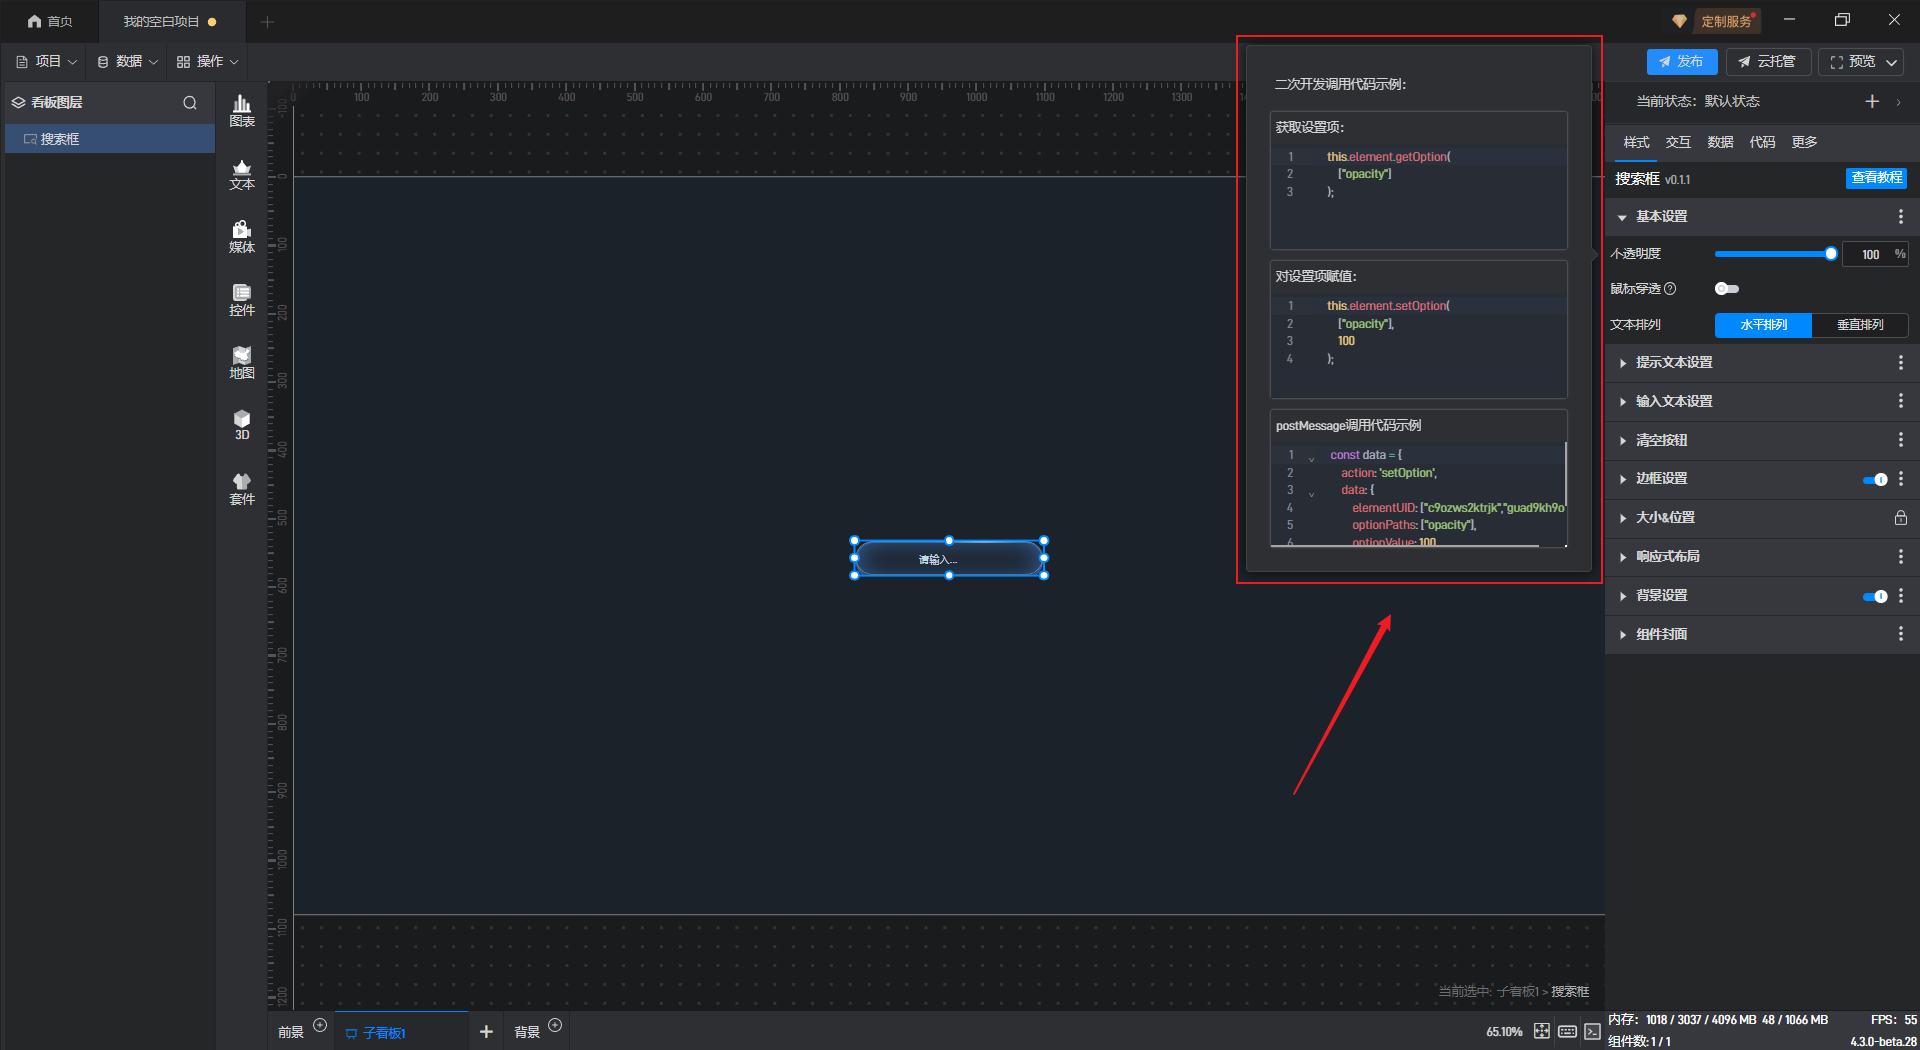Open the 控件 controls components icon

point(242,300)
